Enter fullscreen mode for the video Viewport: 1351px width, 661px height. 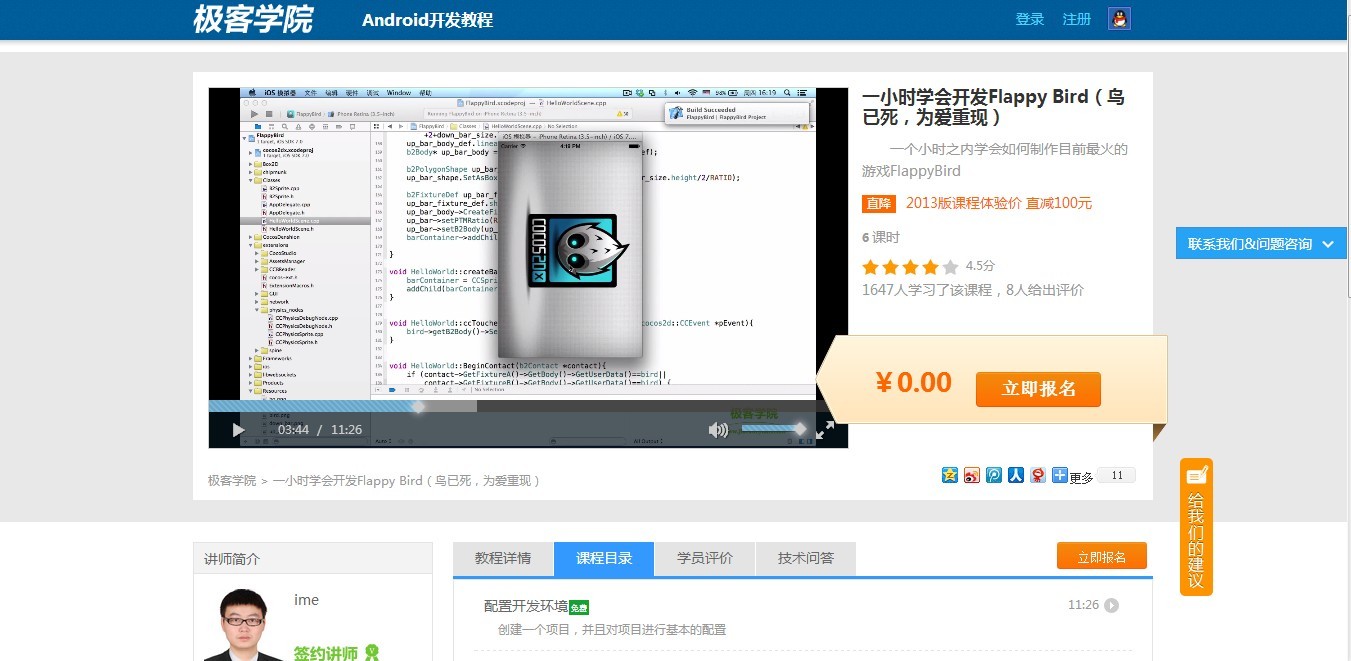[x=825, y=430]
